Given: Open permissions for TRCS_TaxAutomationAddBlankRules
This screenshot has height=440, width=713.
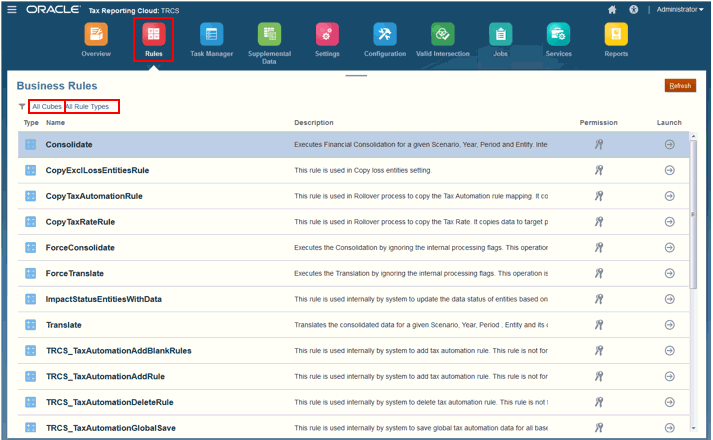Looking at the screenshot, I should click(x=599, y=350).
